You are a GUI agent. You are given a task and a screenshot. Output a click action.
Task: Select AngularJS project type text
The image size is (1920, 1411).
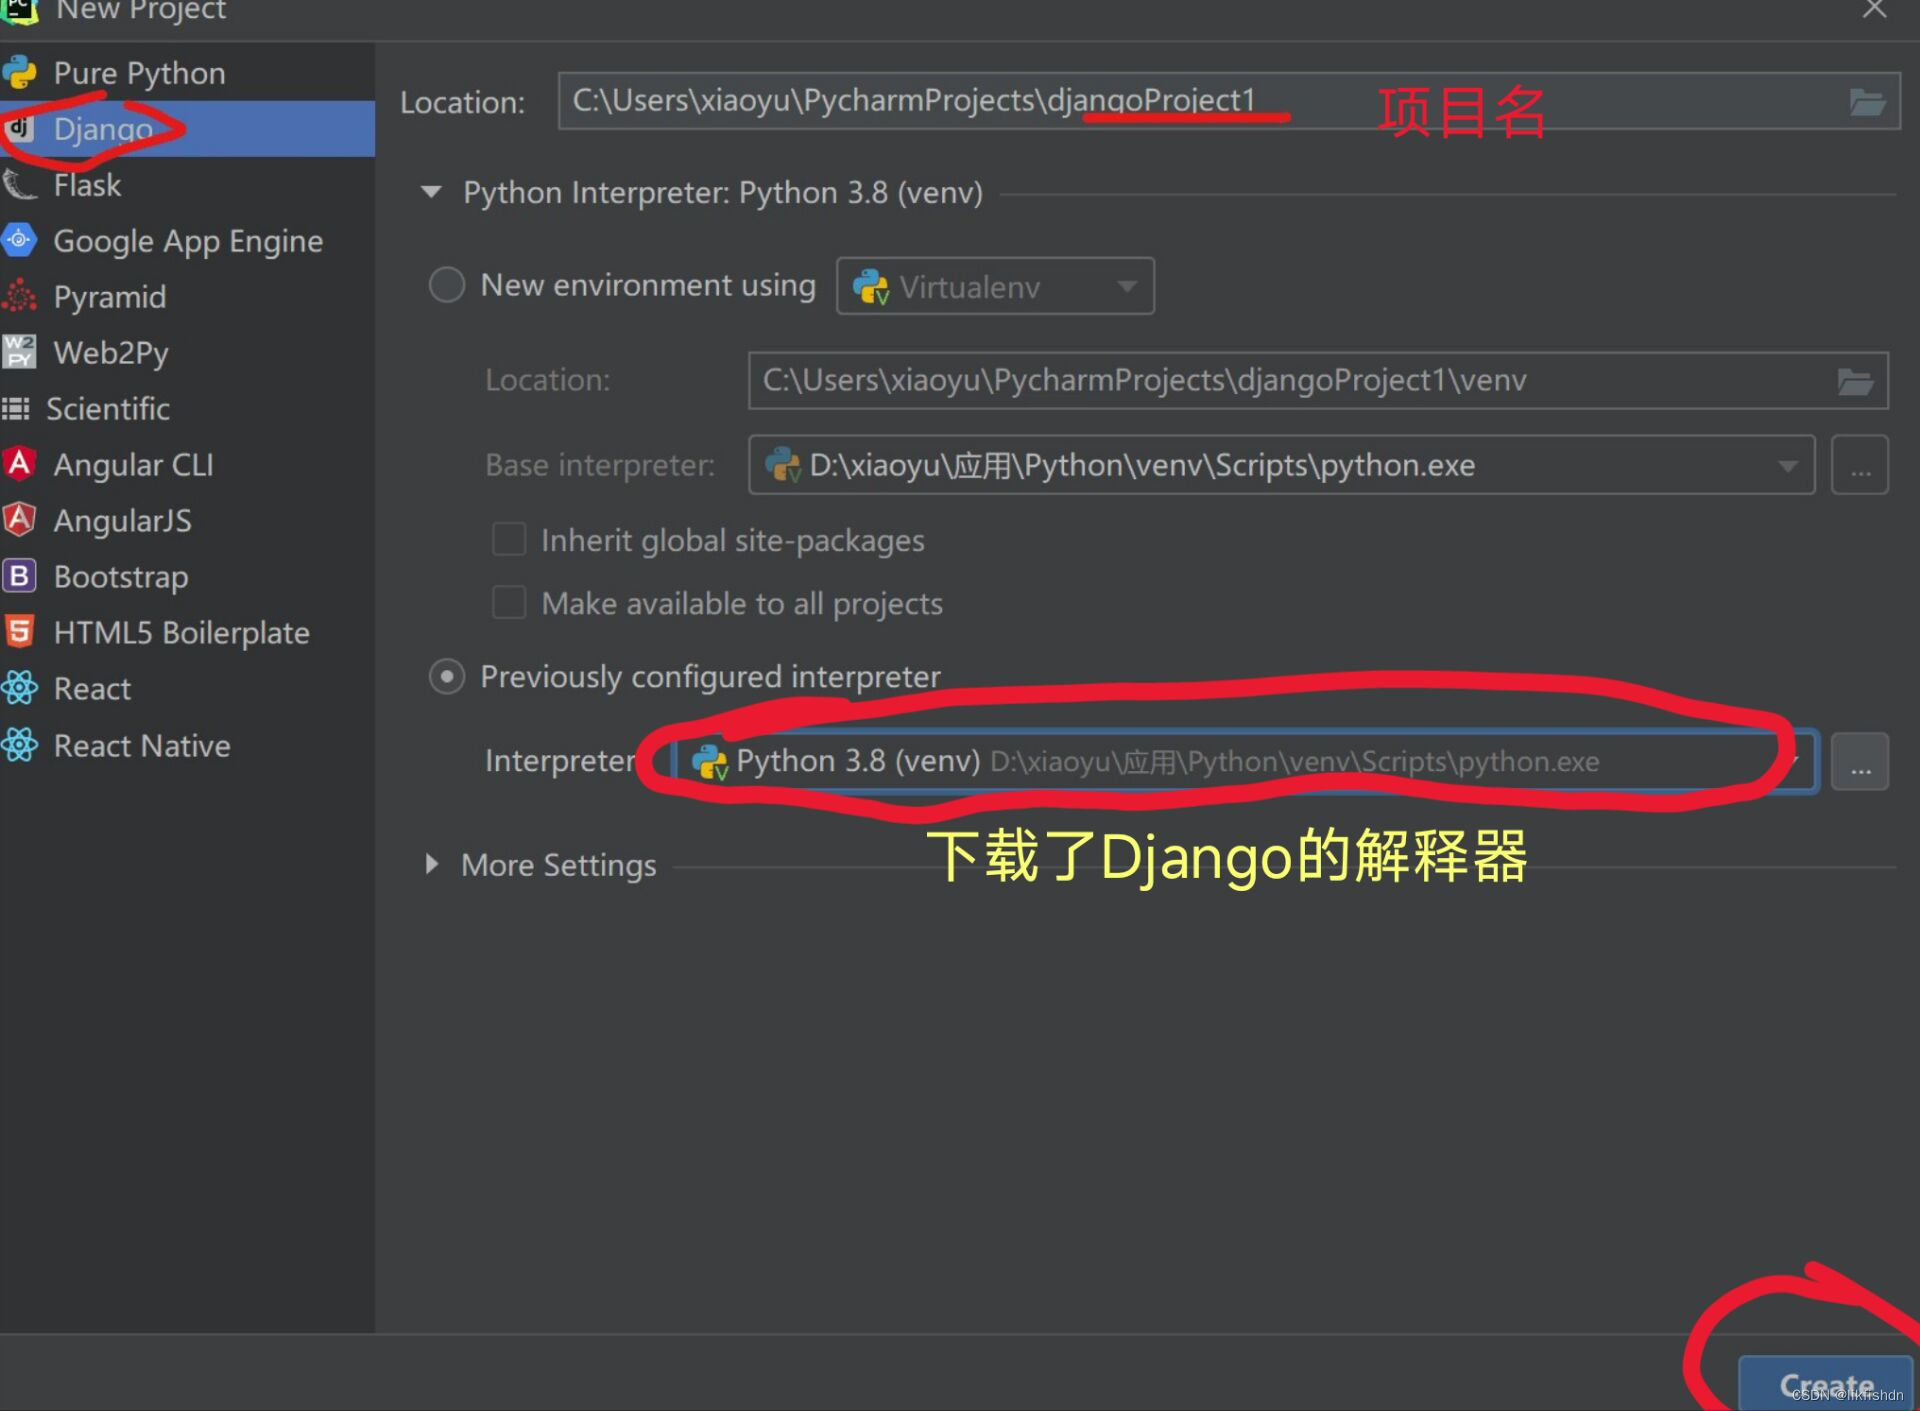(122, 521)
